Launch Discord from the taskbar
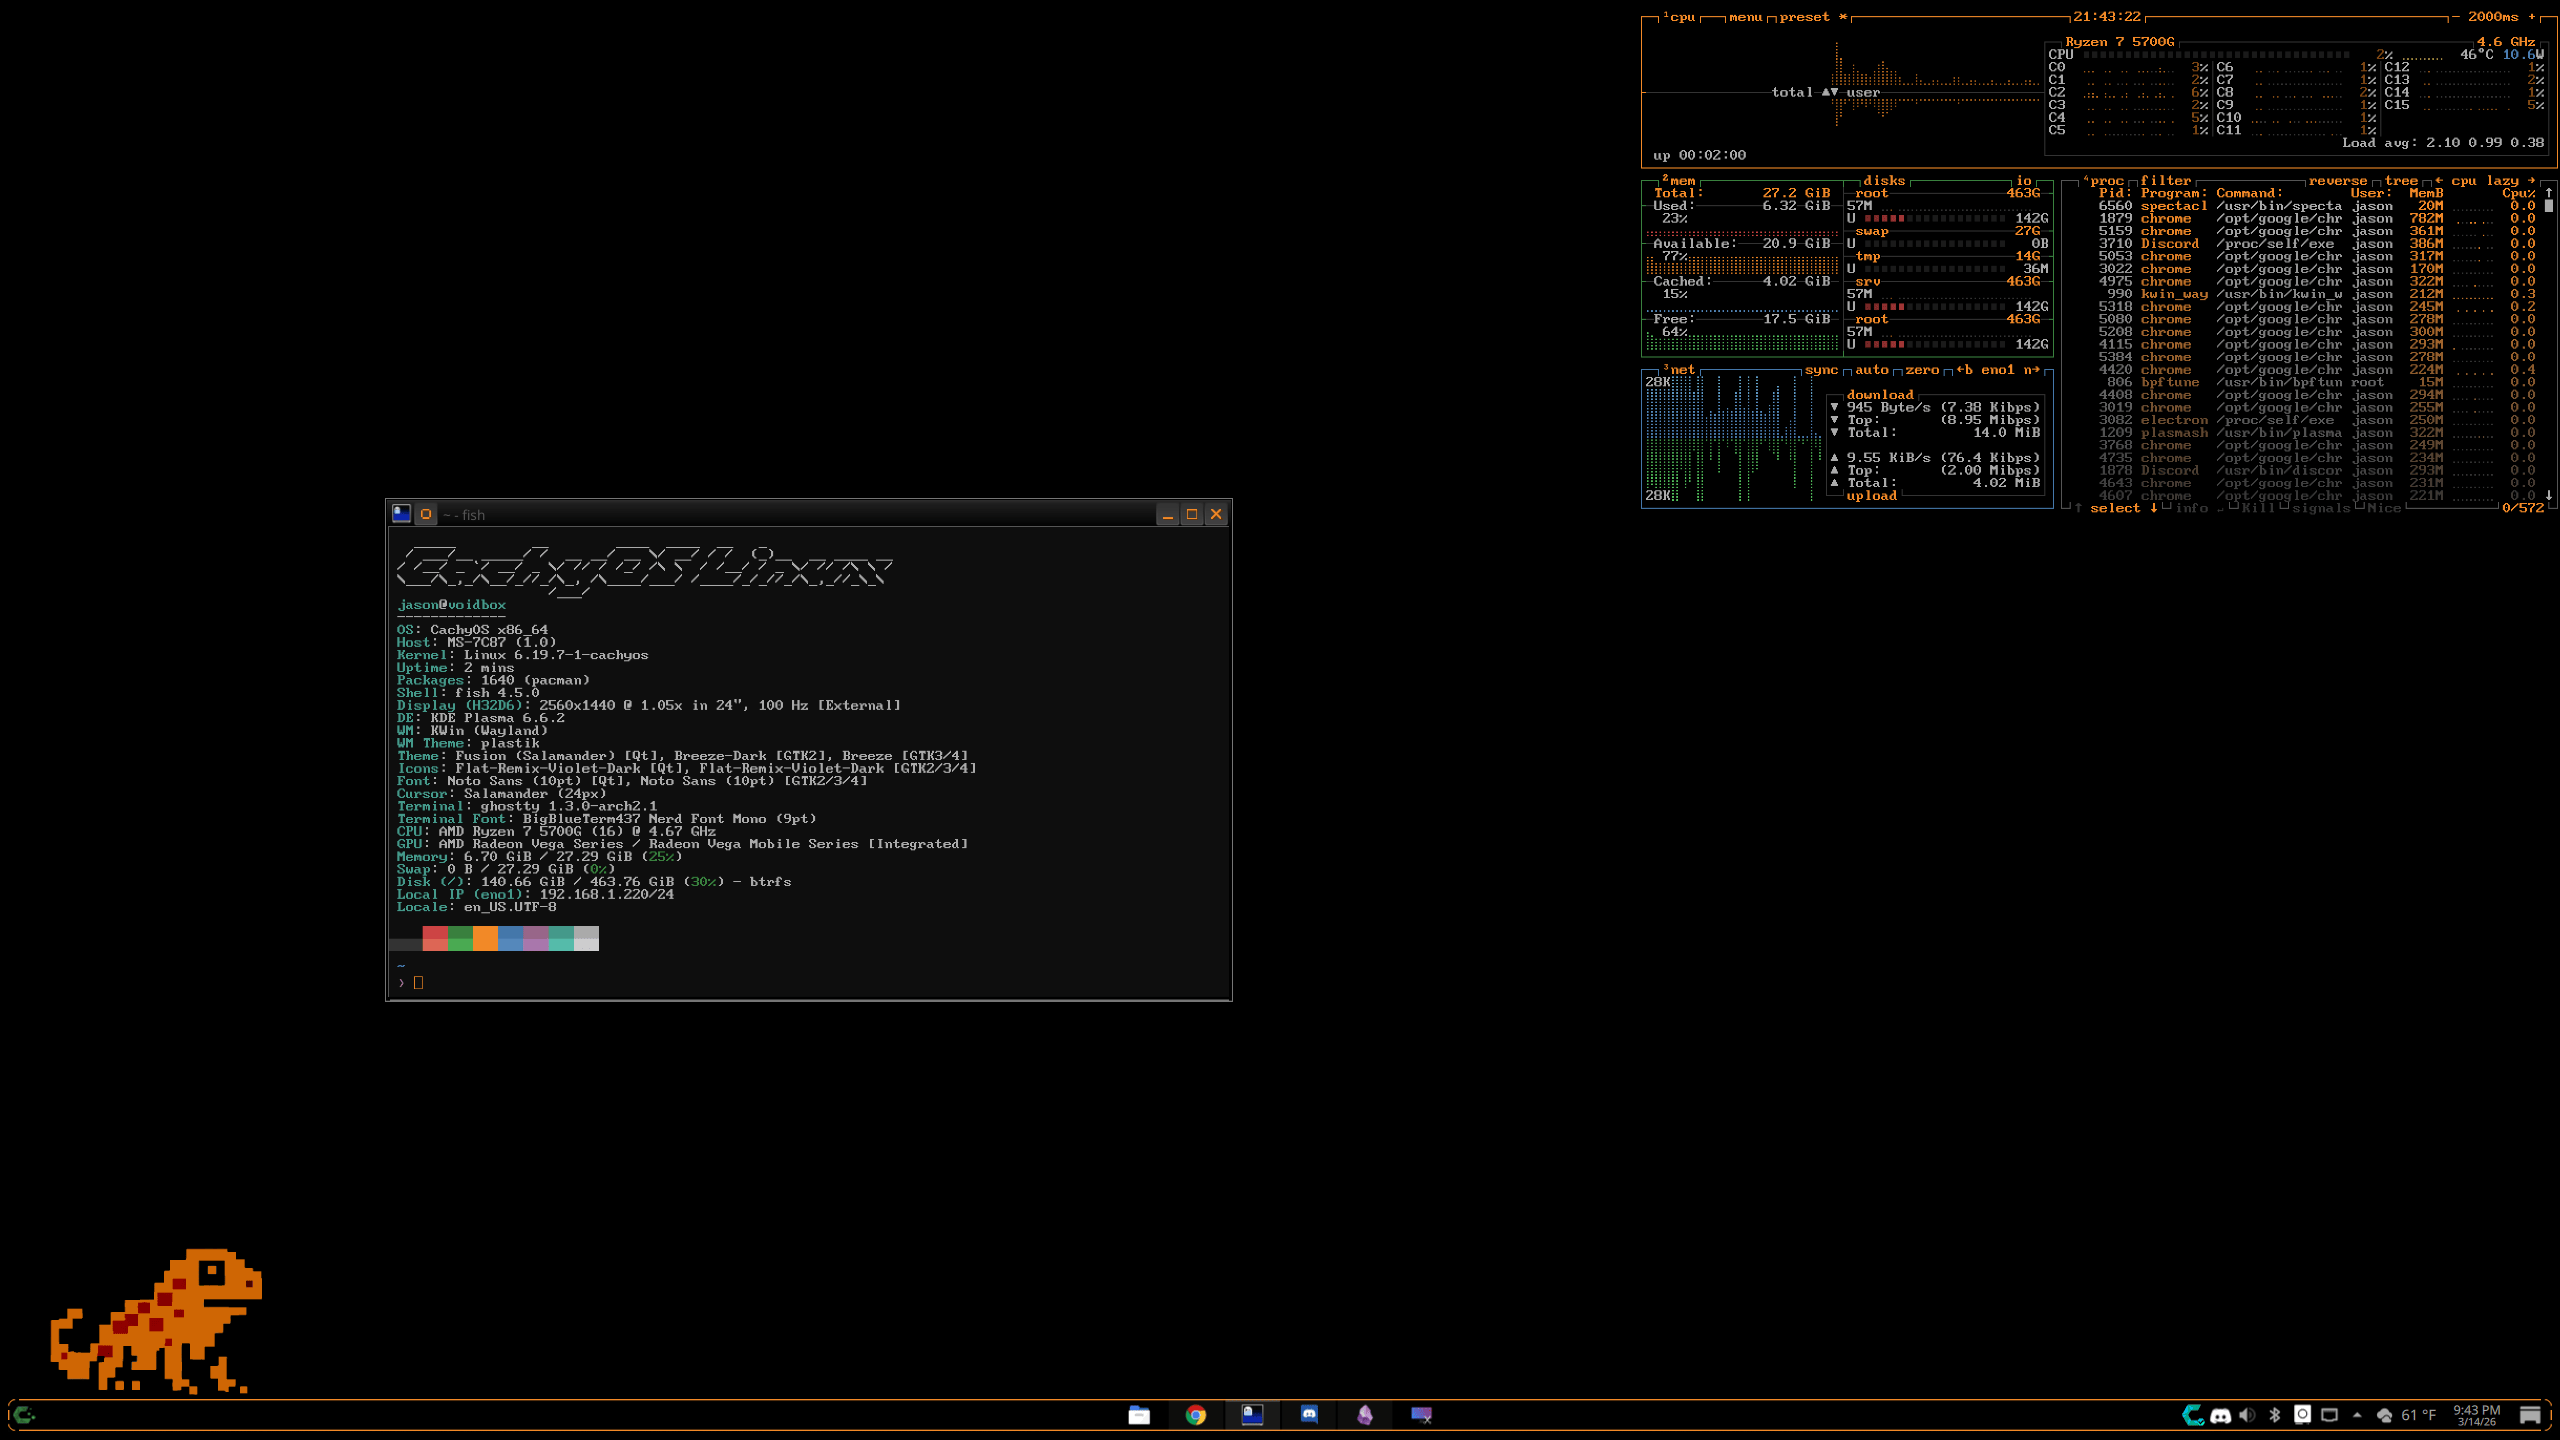2560x1440 pixels. pos(1309,1414)
